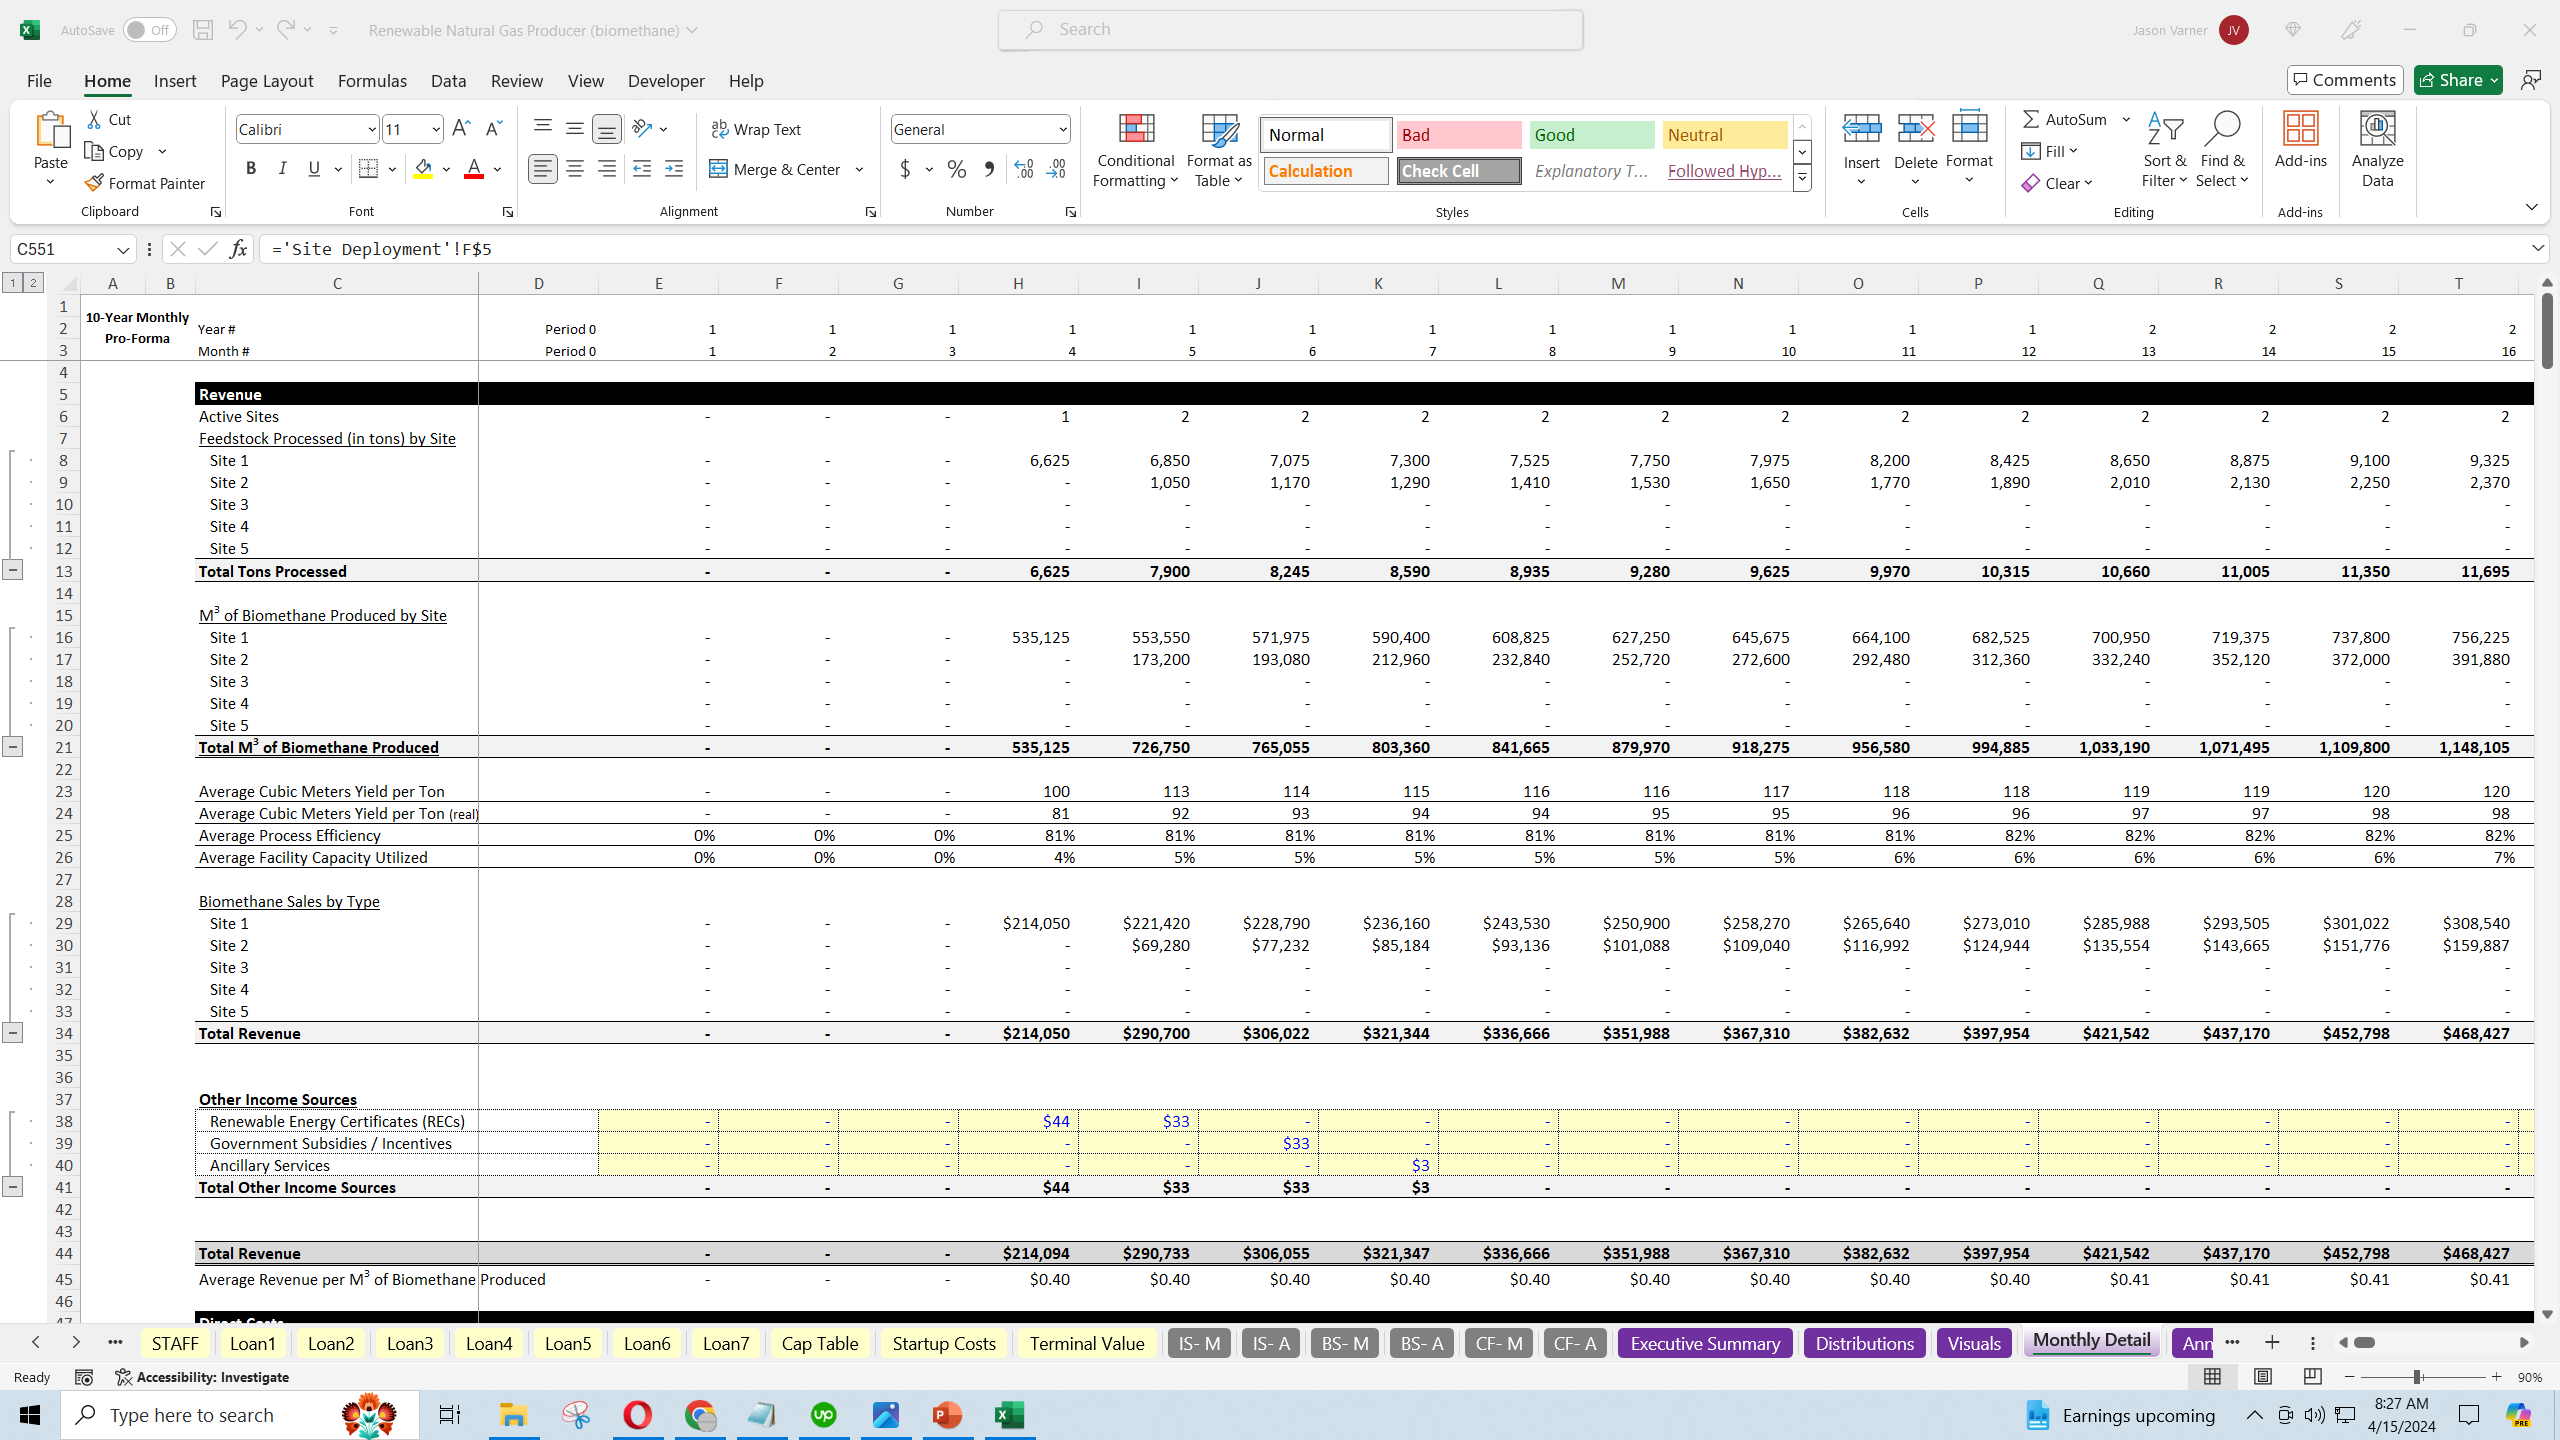Apply yellow fill color
The height and width of the screenshot is (1440, 2560).
[x=424, y=169]
